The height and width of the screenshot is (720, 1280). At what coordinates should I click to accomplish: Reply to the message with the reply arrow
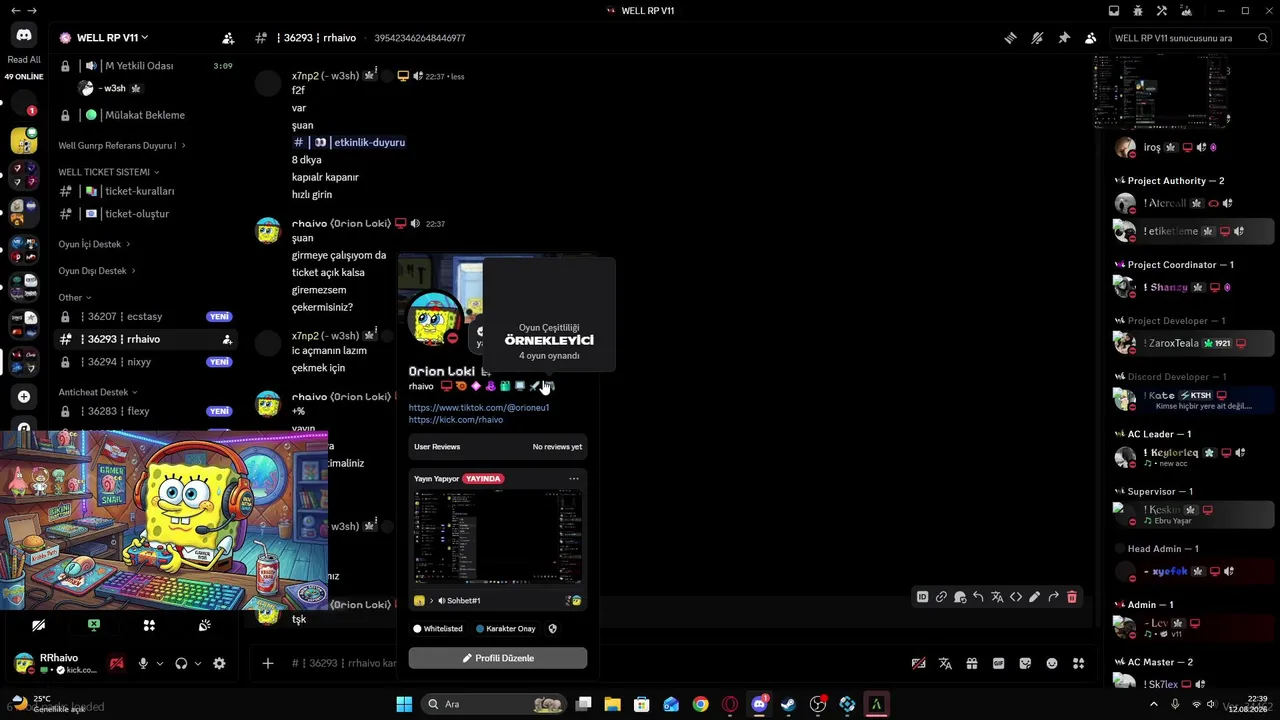pos(979,597)
